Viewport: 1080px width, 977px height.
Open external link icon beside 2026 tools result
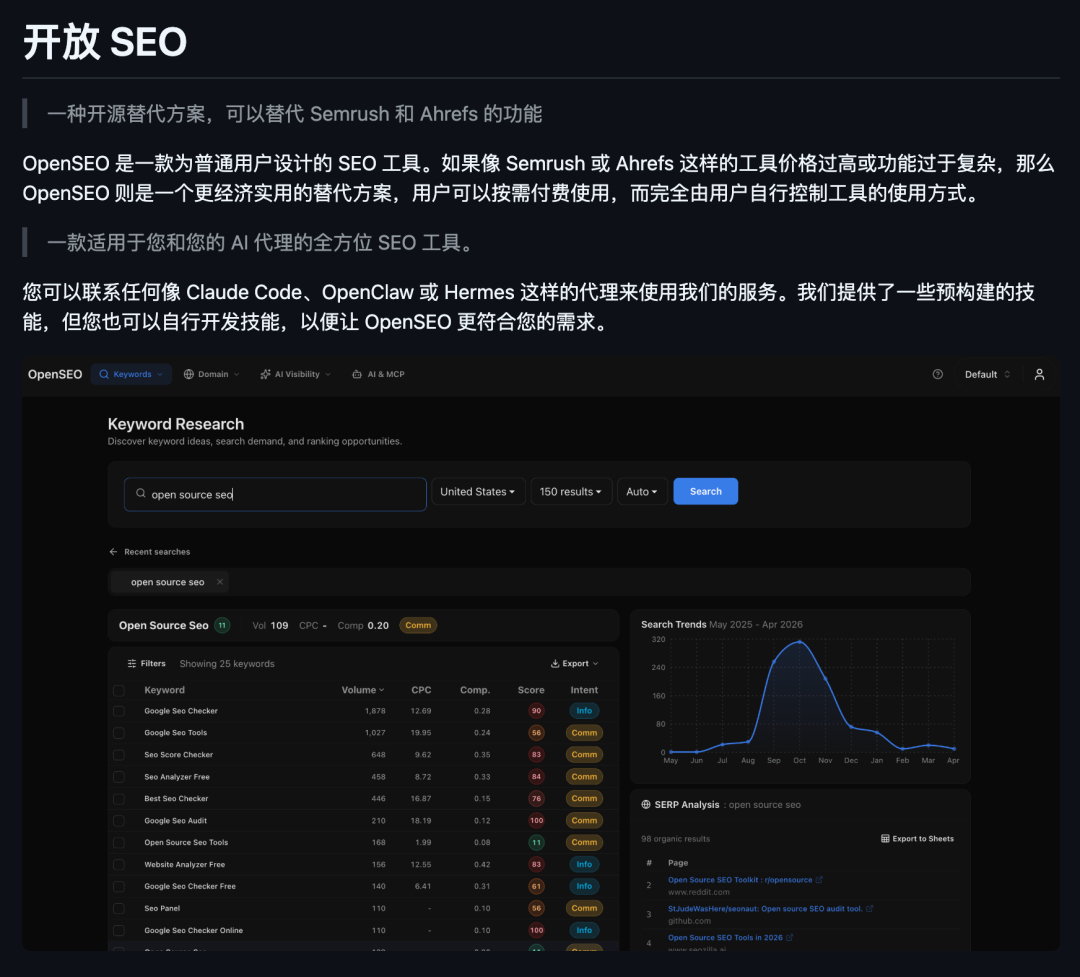click(789, 938)
